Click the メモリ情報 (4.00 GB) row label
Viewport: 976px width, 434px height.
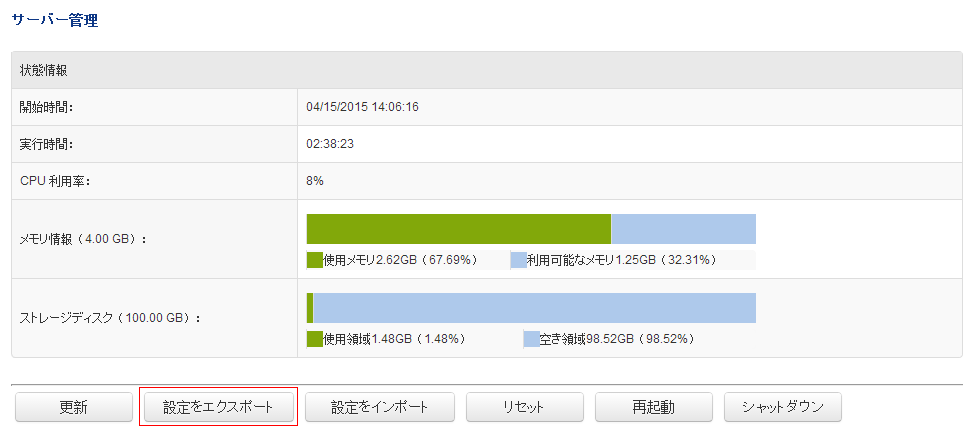(84, 240)
